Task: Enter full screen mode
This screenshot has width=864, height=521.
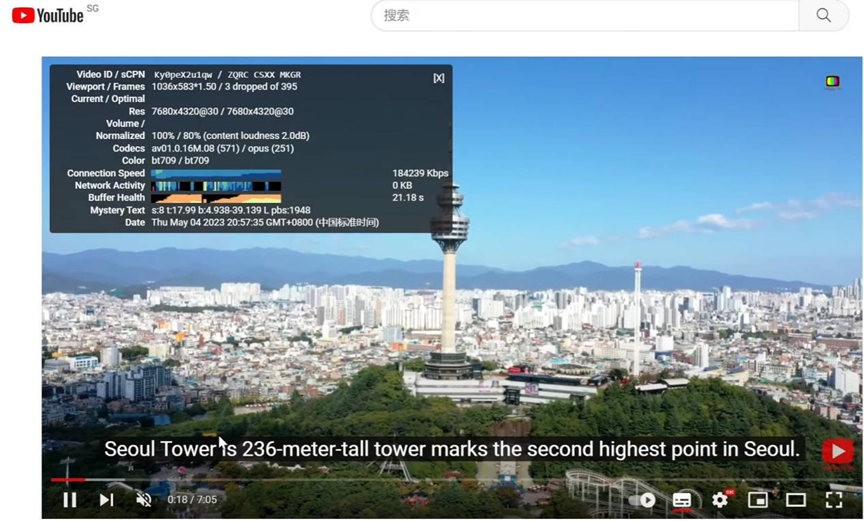Action: point(834,499)
